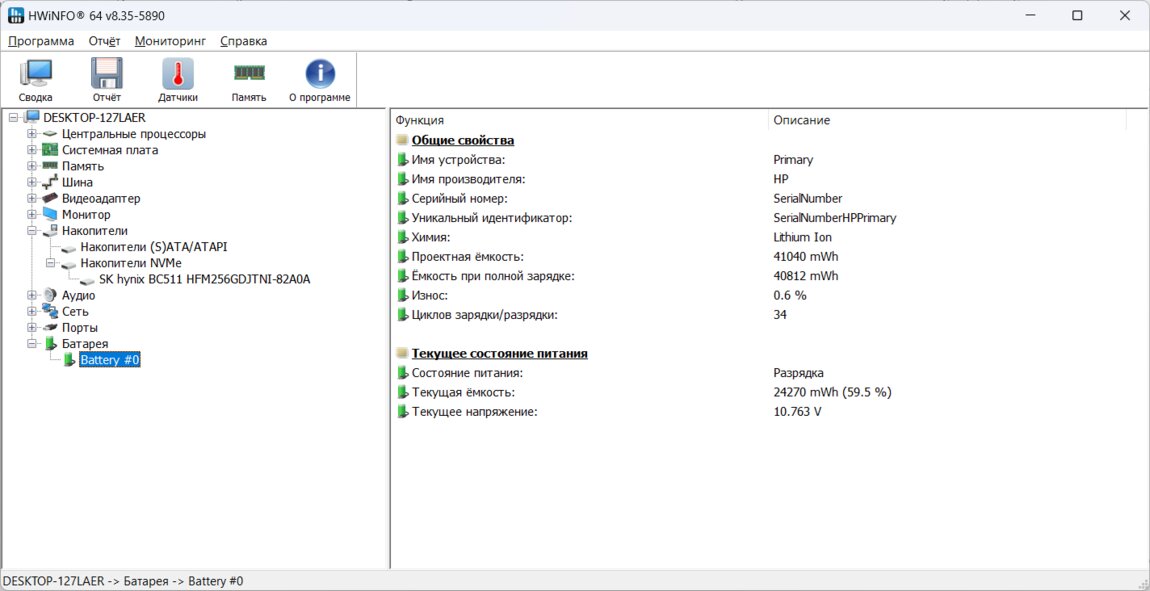Click the Сводка (Summary) monitor icon
The height and width of the screenshot is (591, 1150).
pyautogui.click(x=35, y=75)
